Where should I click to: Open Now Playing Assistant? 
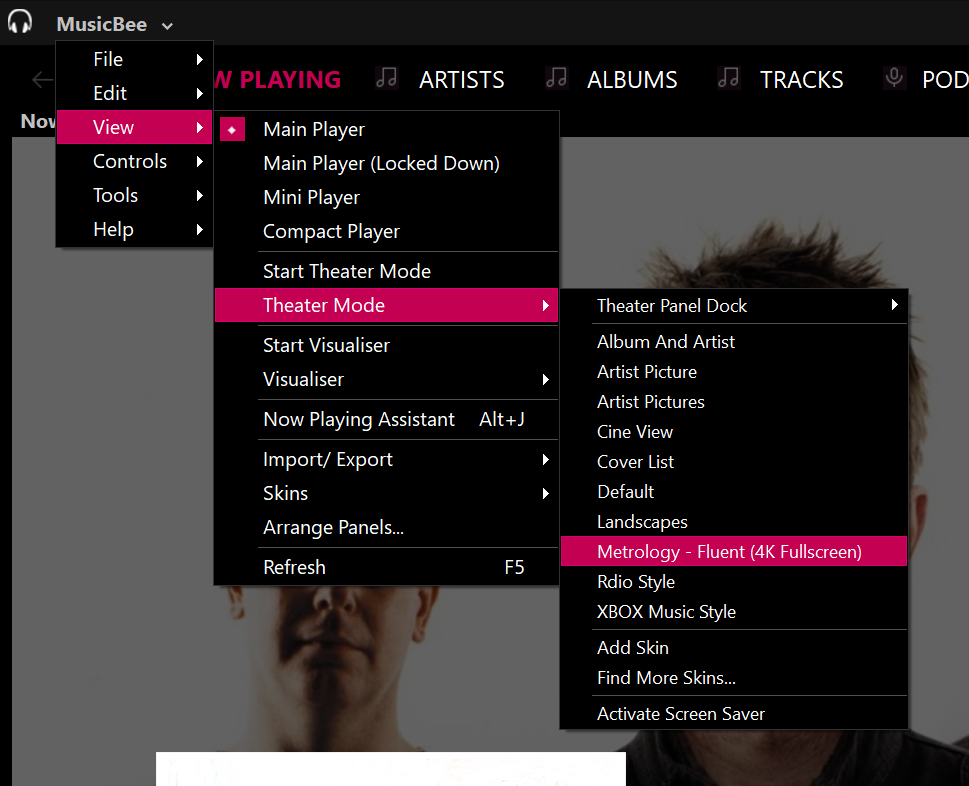[386, 420]
